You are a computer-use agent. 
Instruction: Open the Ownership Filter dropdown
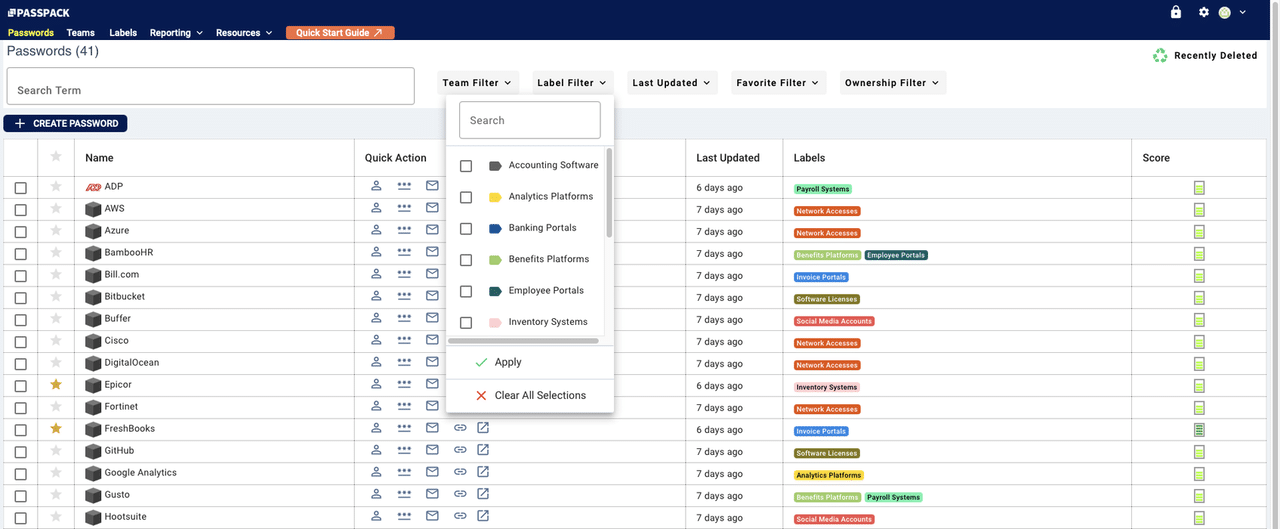[892, 83]
